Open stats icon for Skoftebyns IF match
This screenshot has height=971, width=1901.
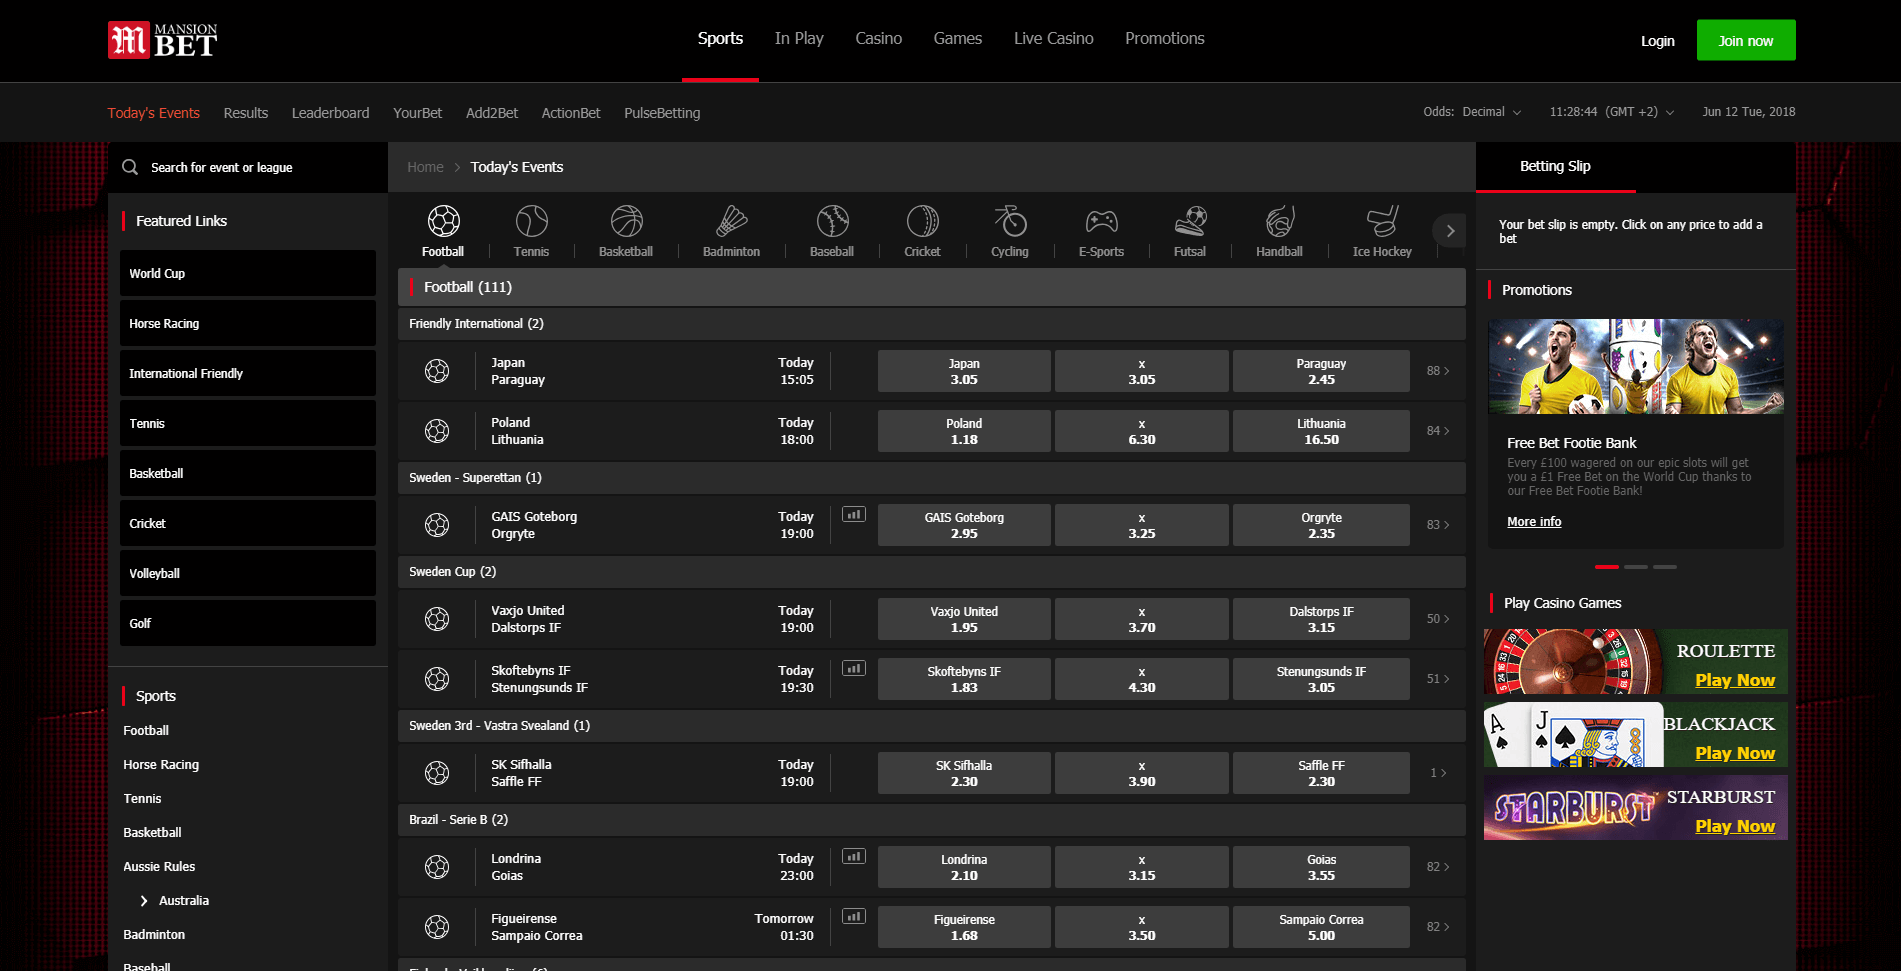(x=854, y=668)
